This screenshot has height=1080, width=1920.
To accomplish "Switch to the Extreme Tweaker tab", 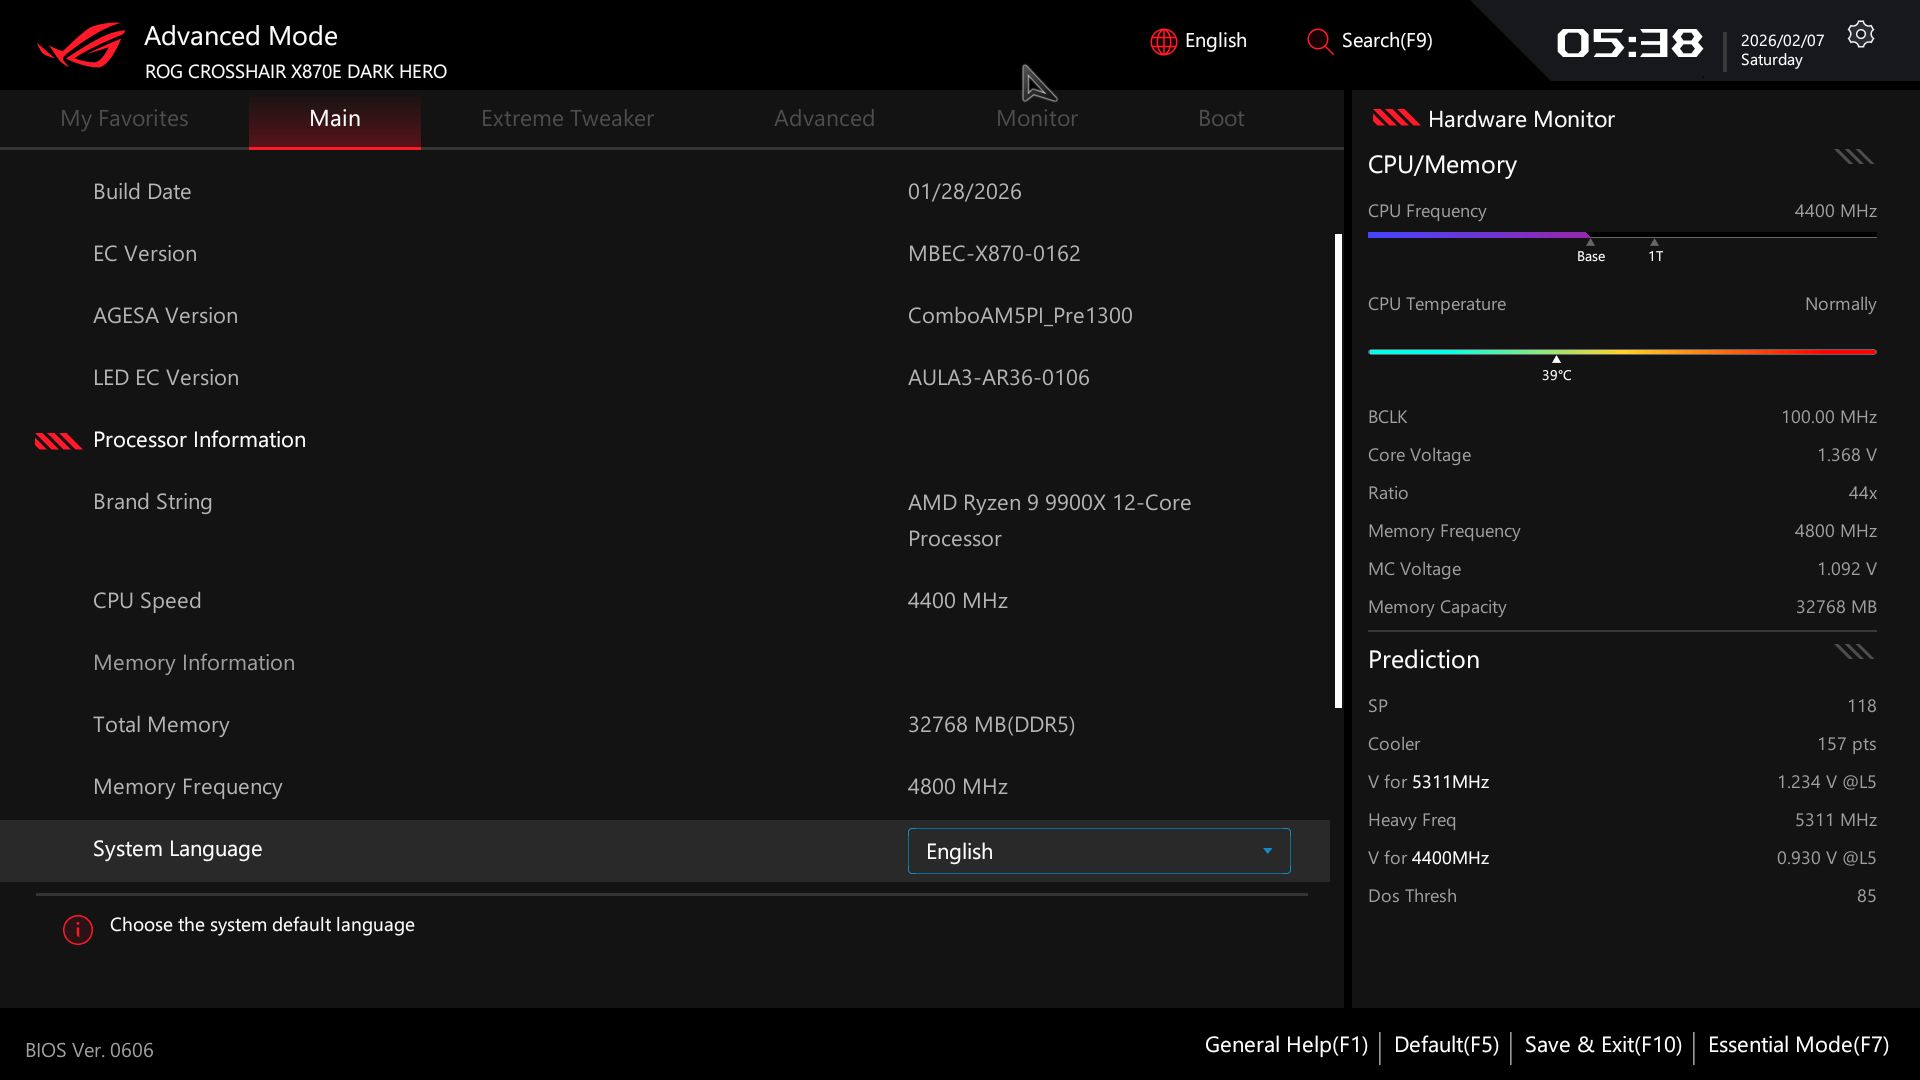I will (x=567, y=118).
